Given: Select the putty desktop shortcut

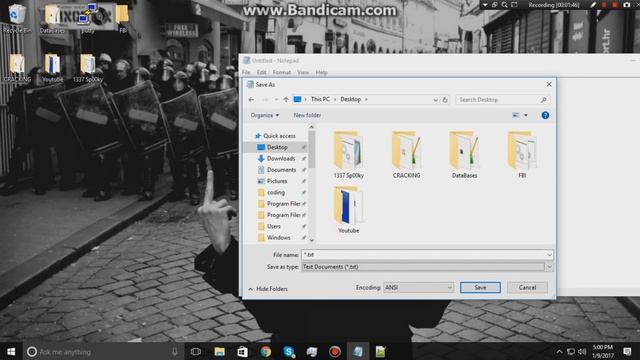Looking at the screenshot, I should 88,18.
